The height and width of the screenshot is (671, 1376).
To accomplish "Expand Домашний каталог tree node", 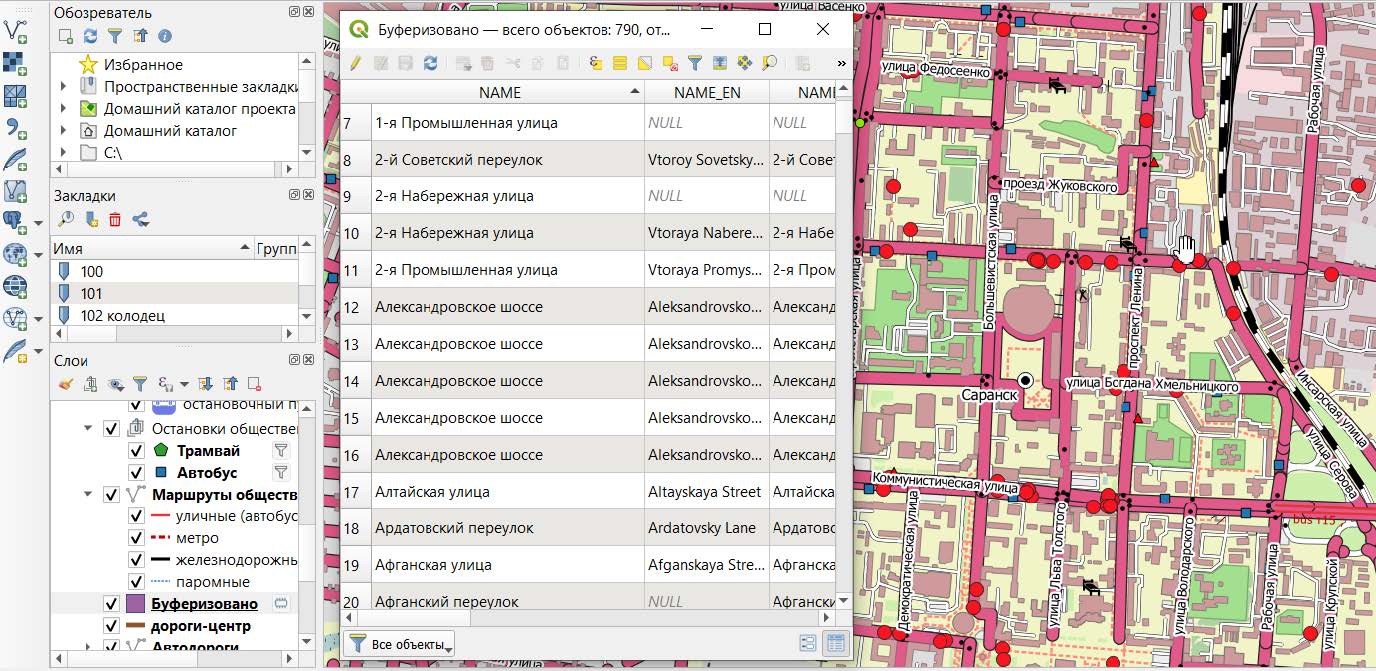I will 64,131.
